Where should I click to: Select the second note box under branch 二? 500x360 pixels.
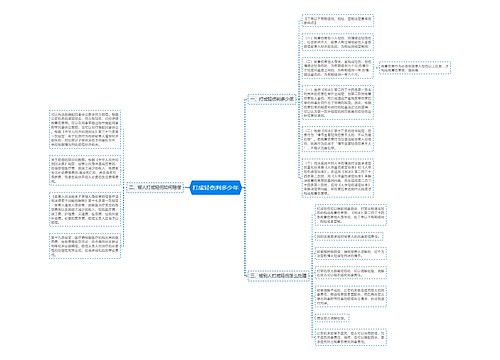pos(85,170)
